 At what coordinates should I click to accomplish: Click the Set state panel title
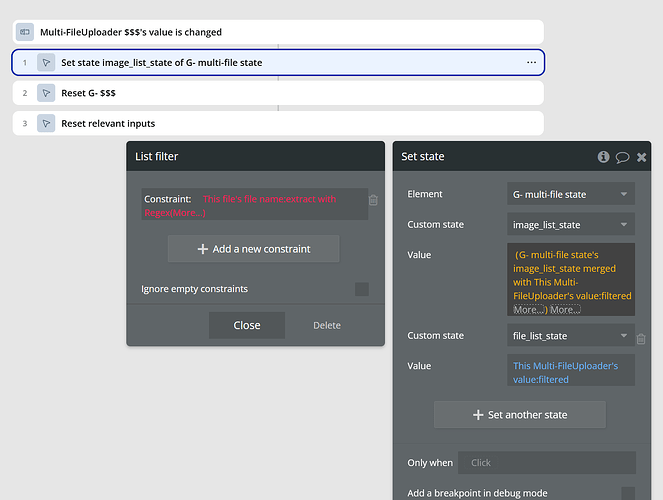point(423,156)
